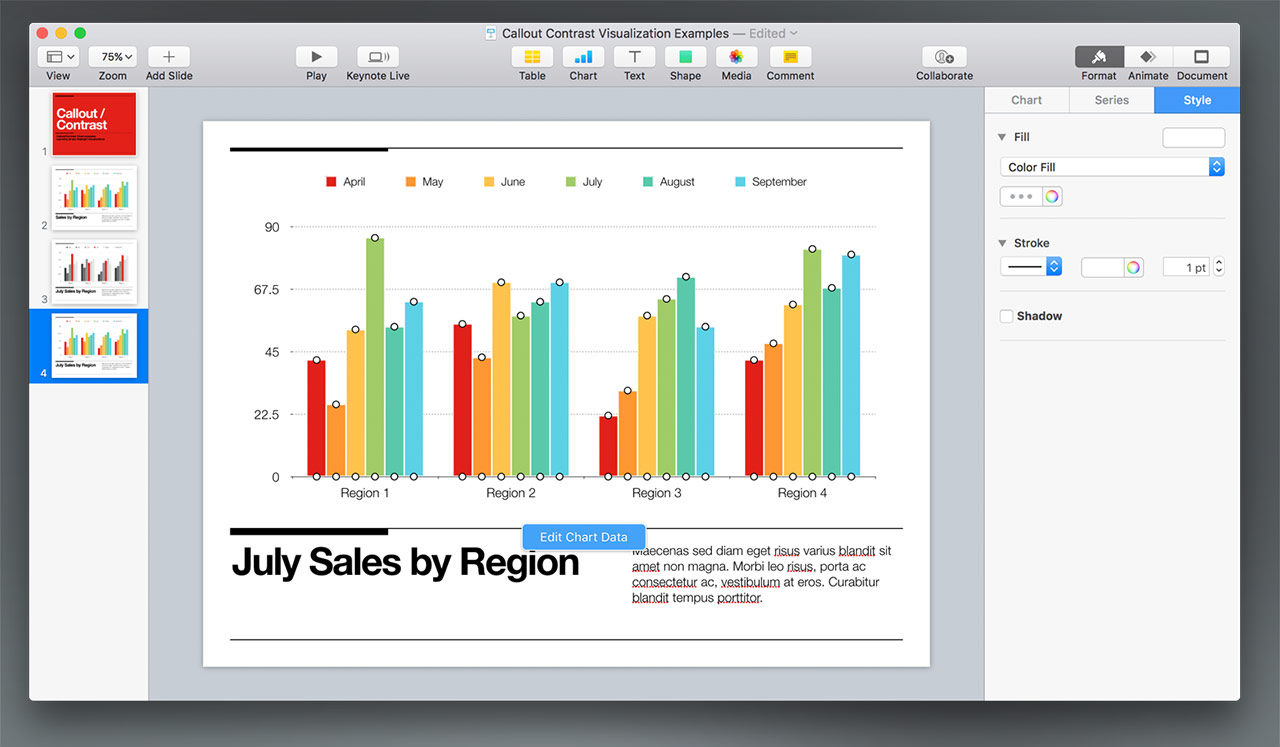Viewport: 1280px width, 747px height.
Task: Click the Table icon in toolbar
Action: [x=532, y=57]
